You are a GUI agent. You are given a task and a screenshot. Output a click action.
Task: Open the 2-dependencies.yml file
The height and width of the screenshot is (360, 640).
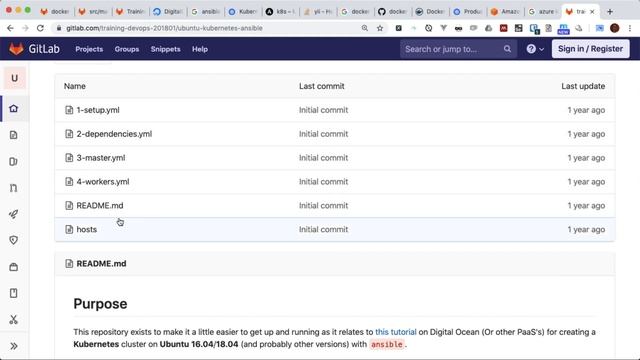tap(114, 134)
